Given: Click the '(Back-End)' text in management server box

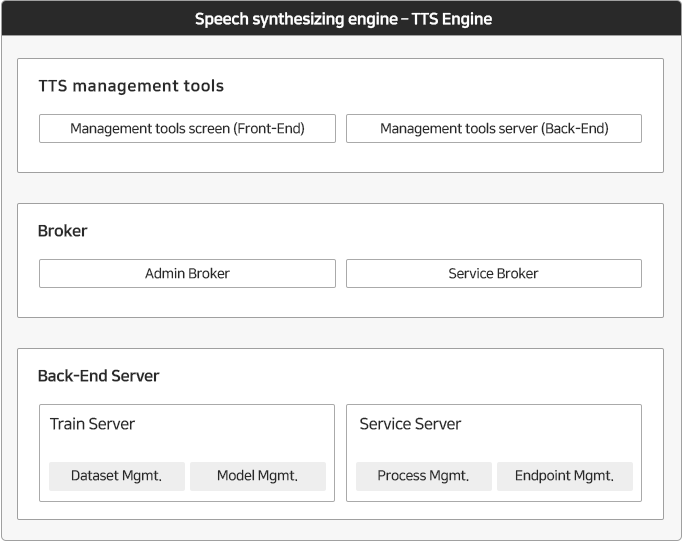Looking at the screenshot, I should click(575, 129).
